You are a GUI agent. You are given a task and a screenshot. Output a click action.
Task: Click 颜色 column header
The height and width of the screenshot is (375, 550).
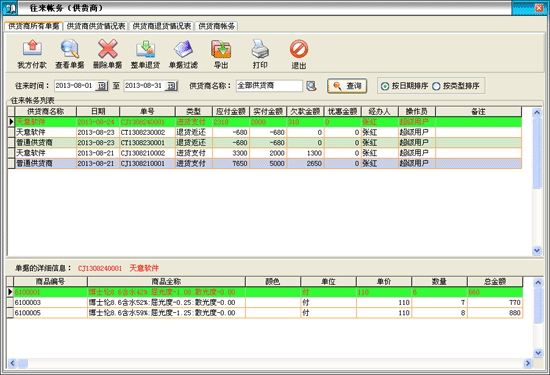[273, 282]
